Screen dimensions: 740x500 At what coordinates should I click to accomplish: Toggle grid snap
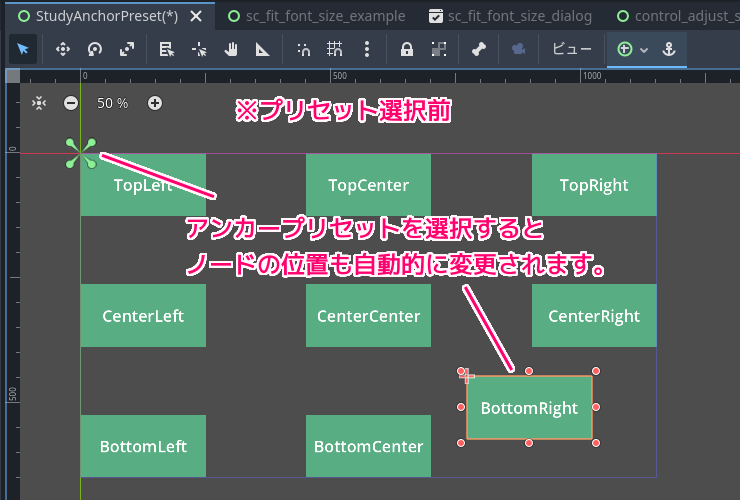[x=335, y=49]
